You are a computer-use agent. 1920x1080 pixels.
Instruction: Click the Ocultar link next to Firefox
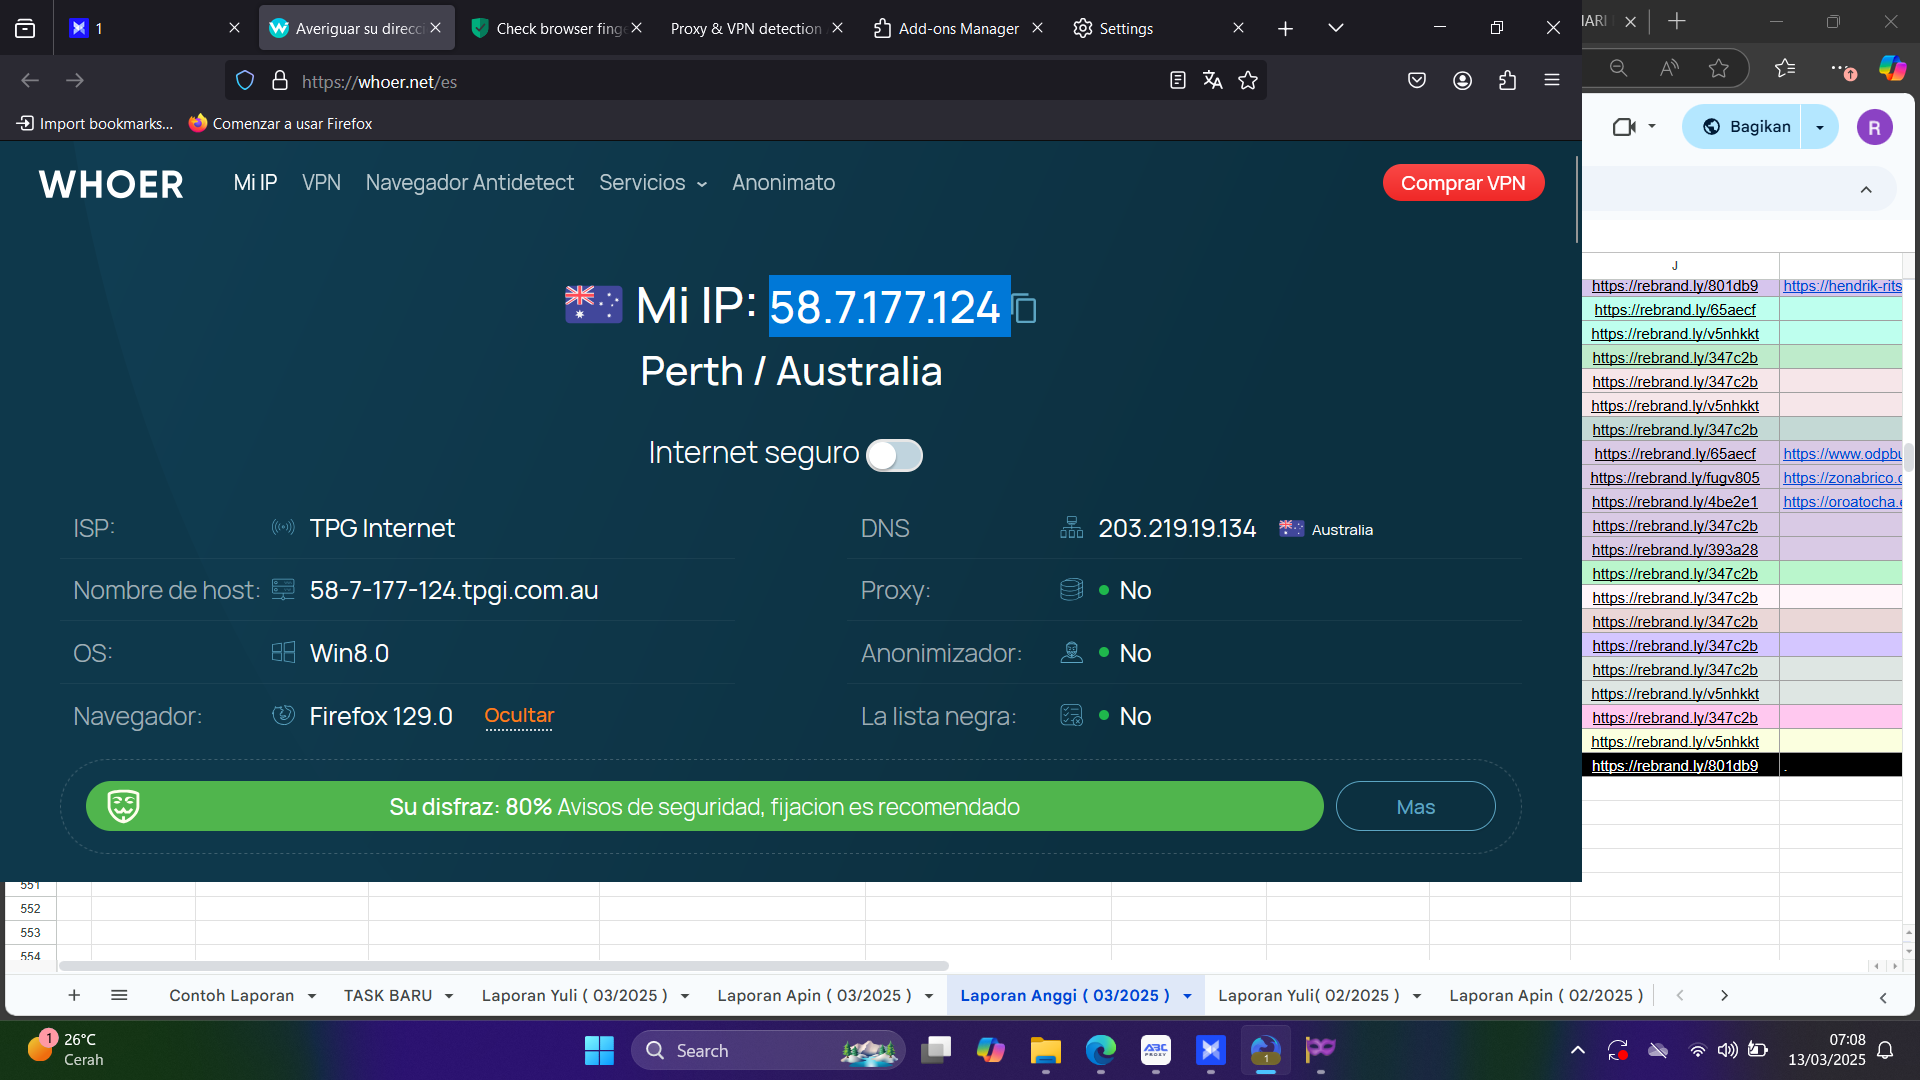(x=519, y=716)
